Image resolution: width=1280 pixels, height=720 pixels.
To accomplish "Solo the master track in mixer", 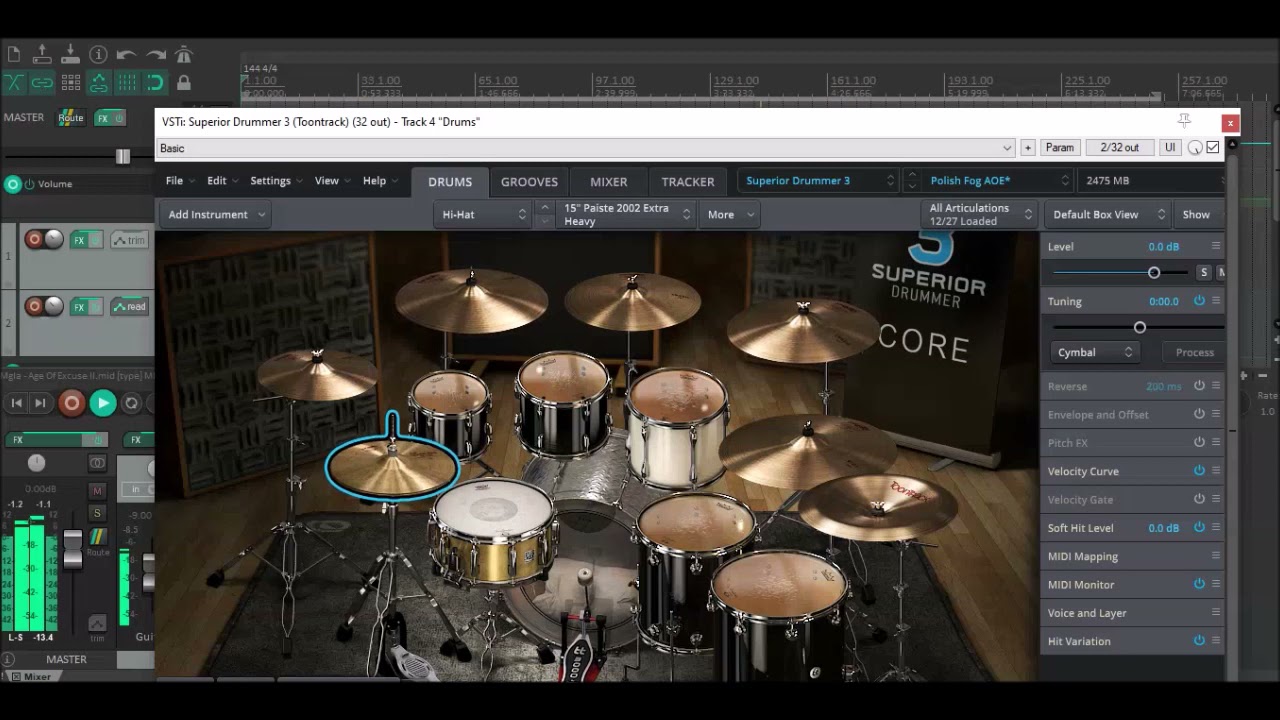I will (97, 513).
